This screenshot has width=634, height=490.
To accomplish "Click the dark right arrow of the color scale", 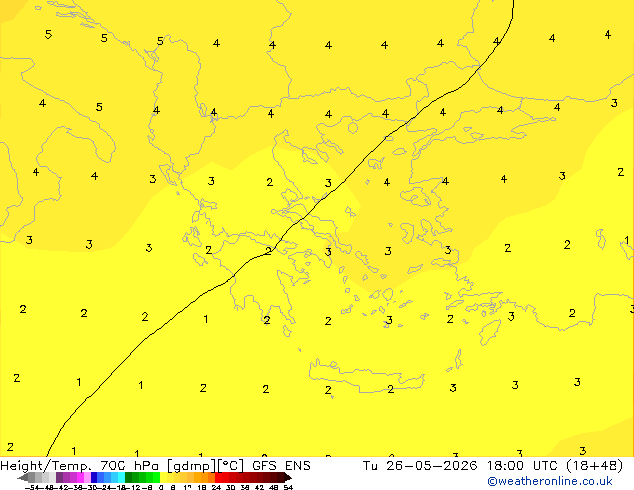I will coord(288,477).
